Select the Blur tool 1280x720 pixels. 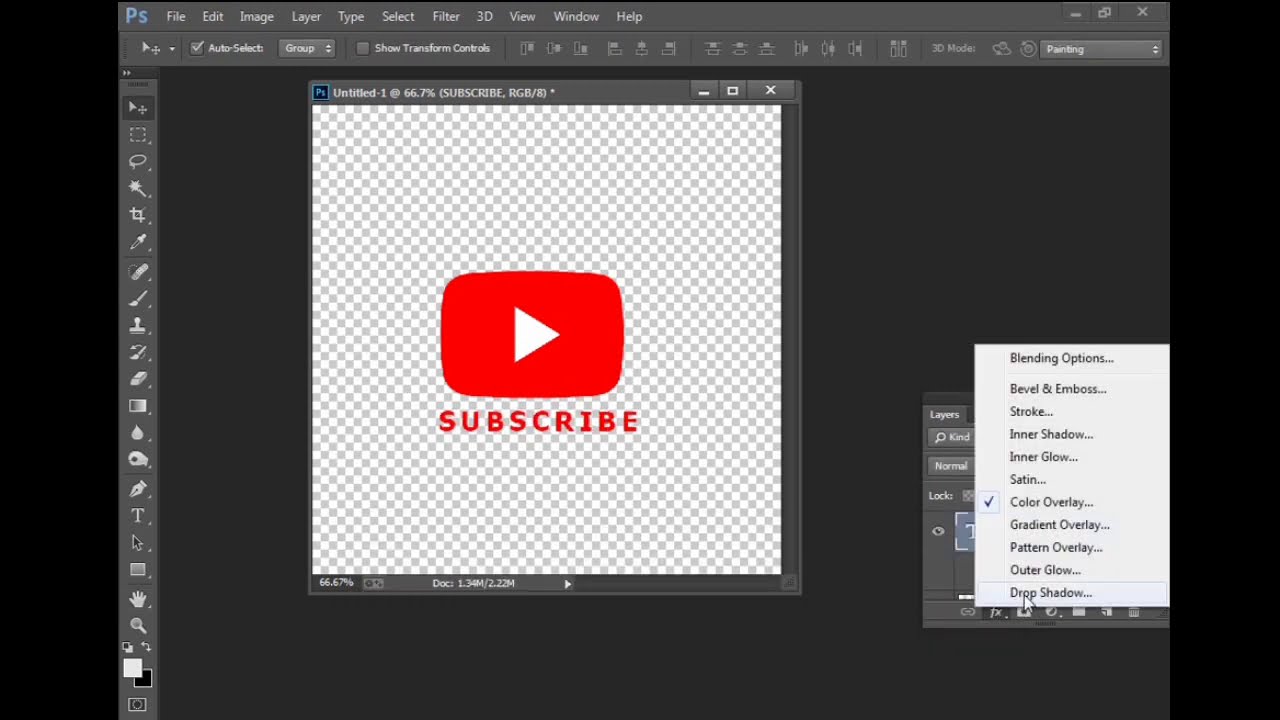138,433
